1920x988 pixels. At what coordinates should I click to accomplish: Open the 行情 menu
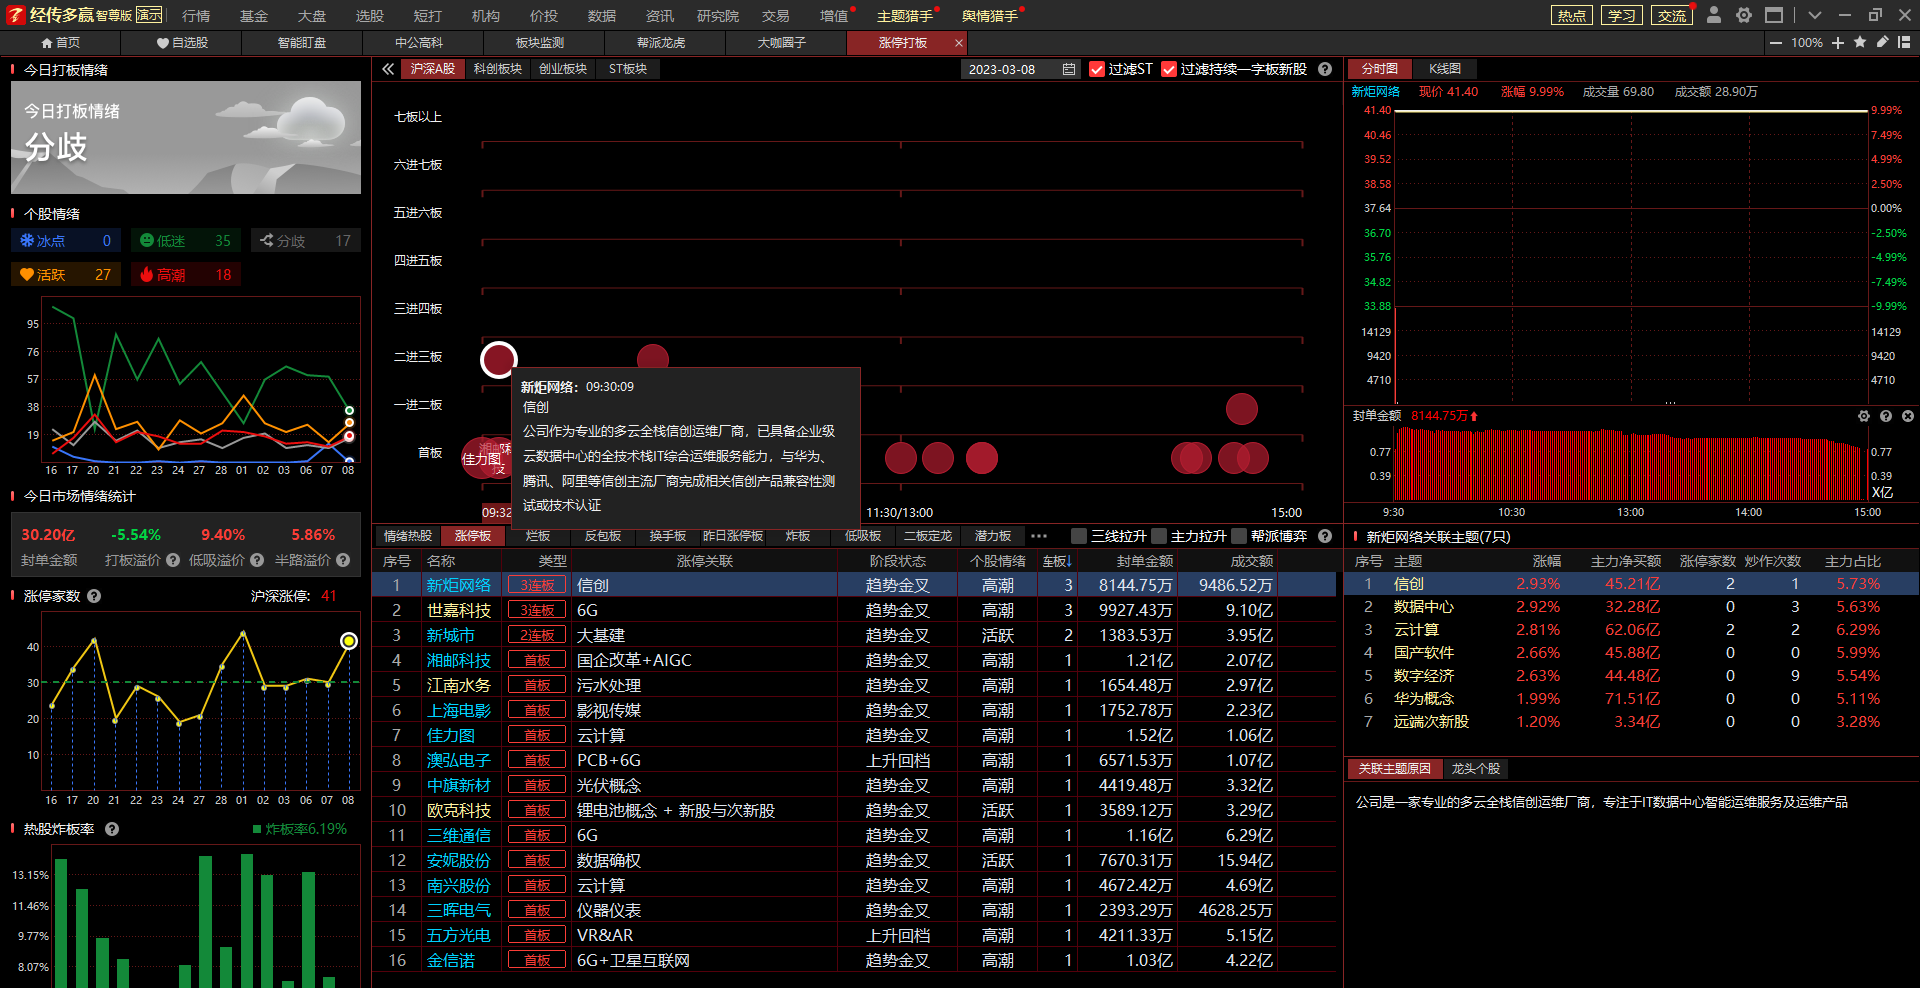(196, 16)
